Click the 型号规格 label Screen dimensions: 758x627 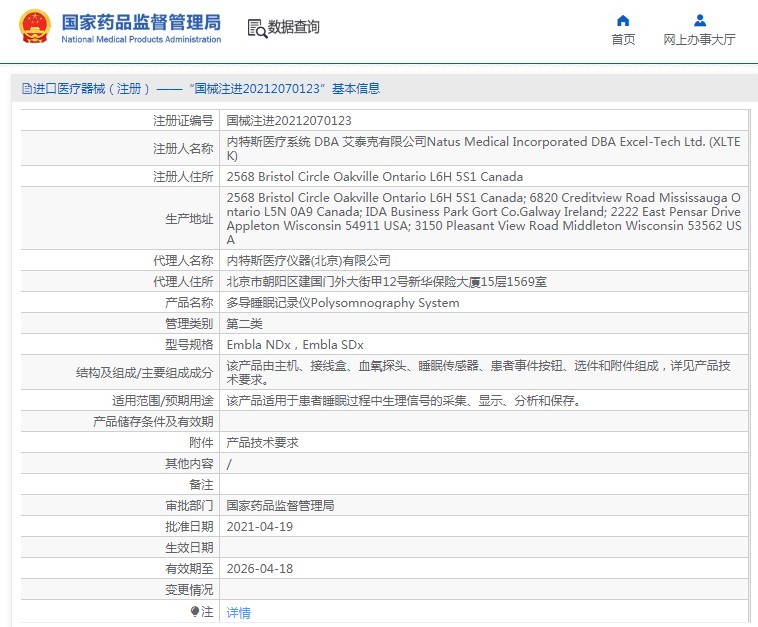(x=189, y=345)
